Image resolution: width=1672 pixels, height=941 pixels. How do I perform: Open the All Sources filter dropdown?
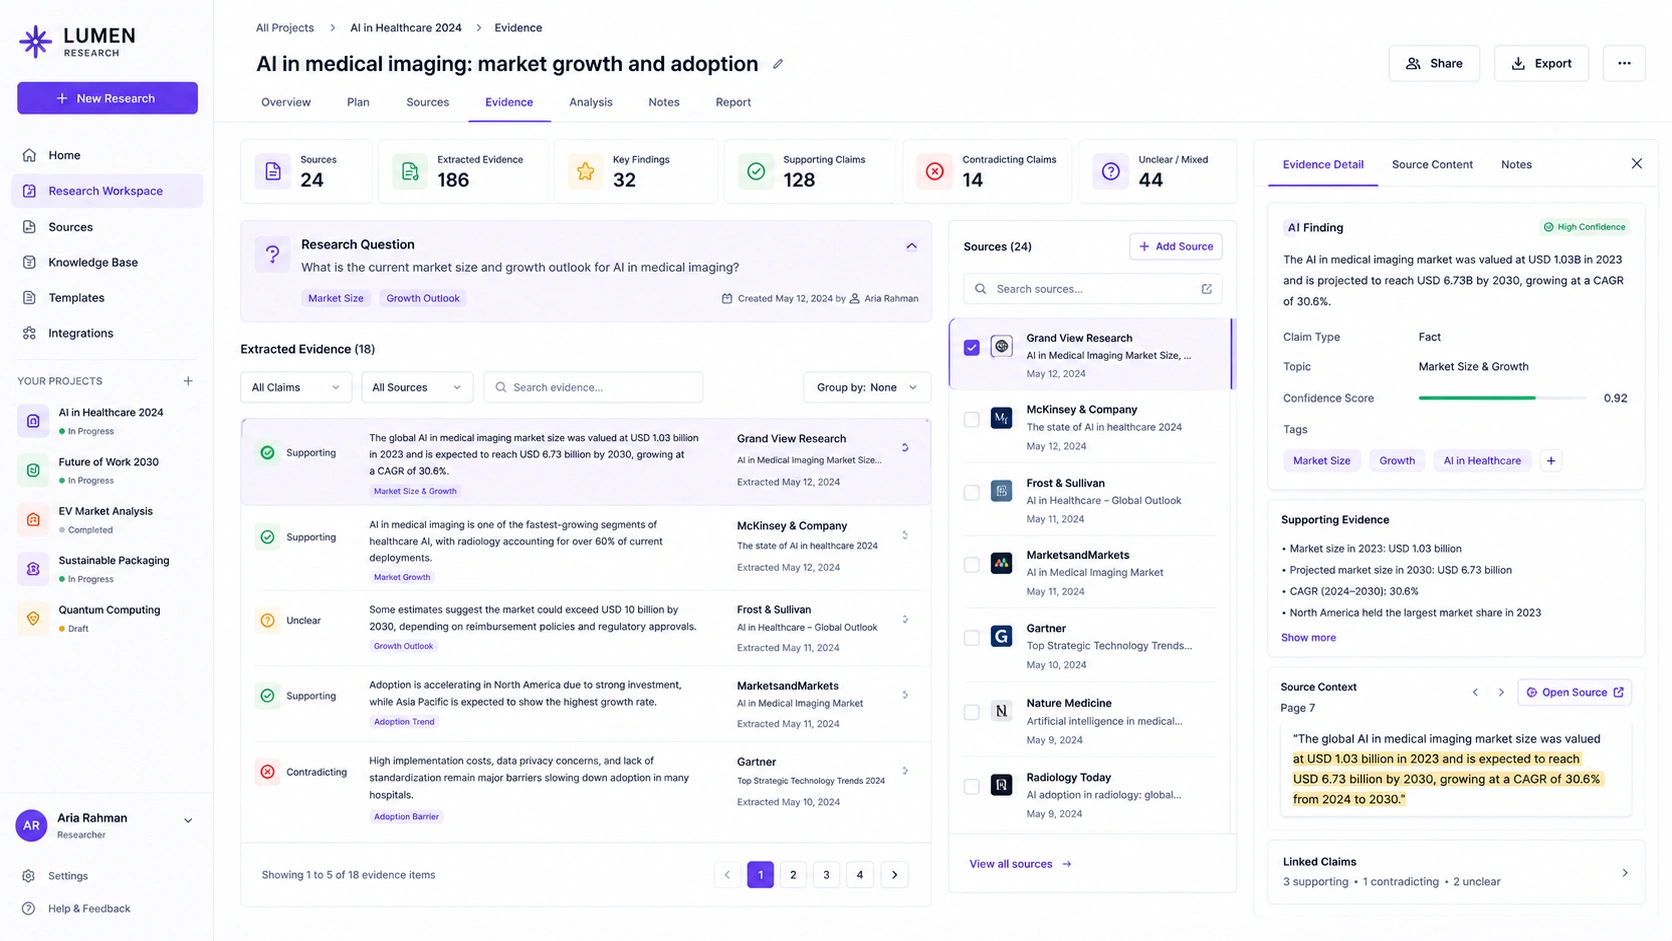[417, 387]
